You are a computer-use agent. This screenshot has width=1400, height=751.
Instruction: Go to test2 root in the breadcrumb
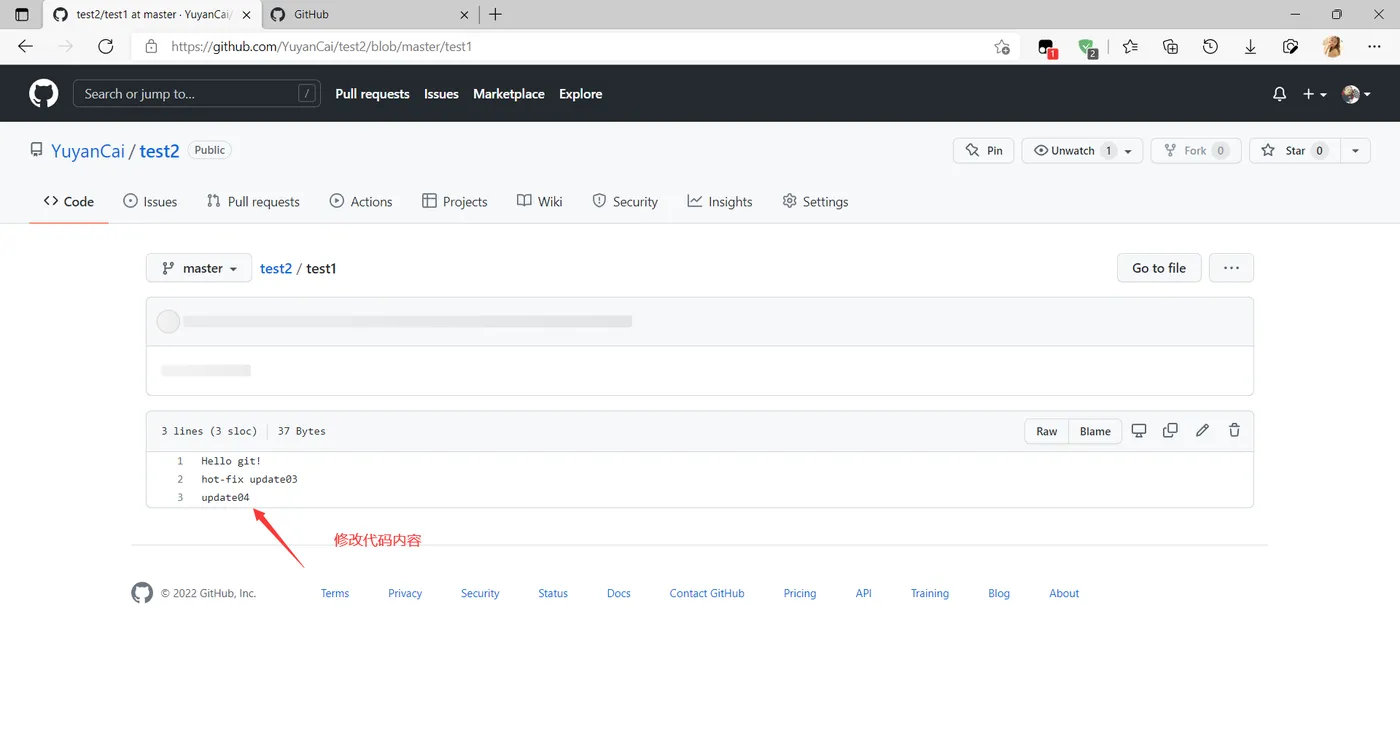[x=276, y=269]
